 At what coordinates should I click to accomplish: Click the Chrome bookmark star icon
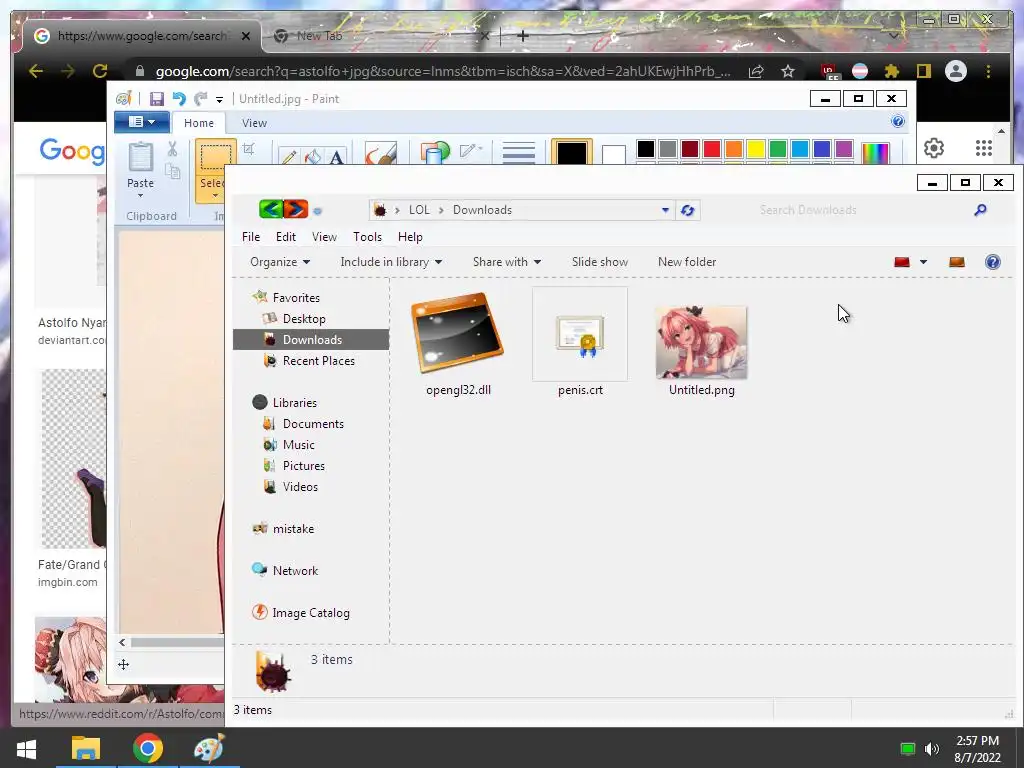click(788, 71)
